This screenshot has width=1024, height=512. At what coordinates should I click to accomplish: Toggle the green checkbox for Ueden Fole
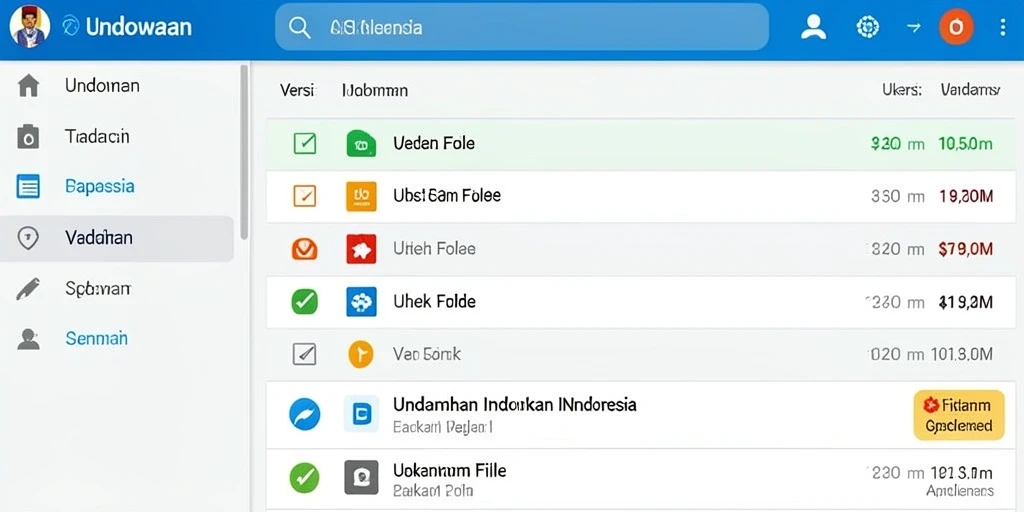pos(305,143)
